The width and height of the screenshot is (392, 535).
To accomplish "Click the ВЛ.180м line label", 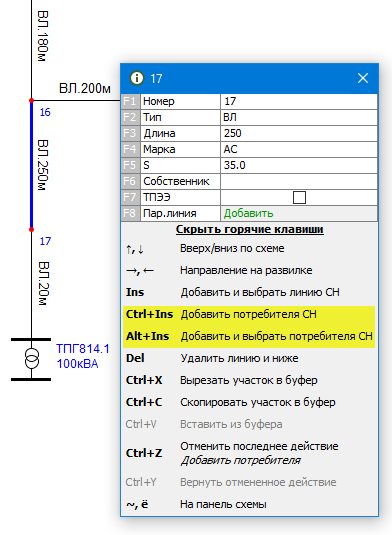I will pyautogui.click(x=43, y=36).
